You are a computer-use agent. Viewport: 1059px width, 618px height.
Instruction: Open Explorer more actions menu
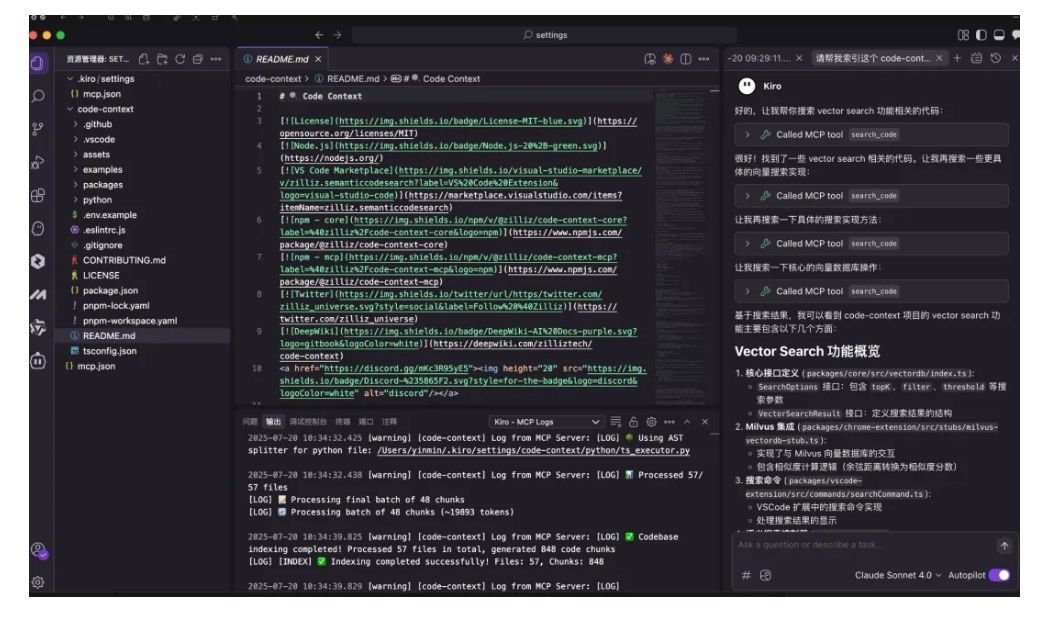click(215, 59)
